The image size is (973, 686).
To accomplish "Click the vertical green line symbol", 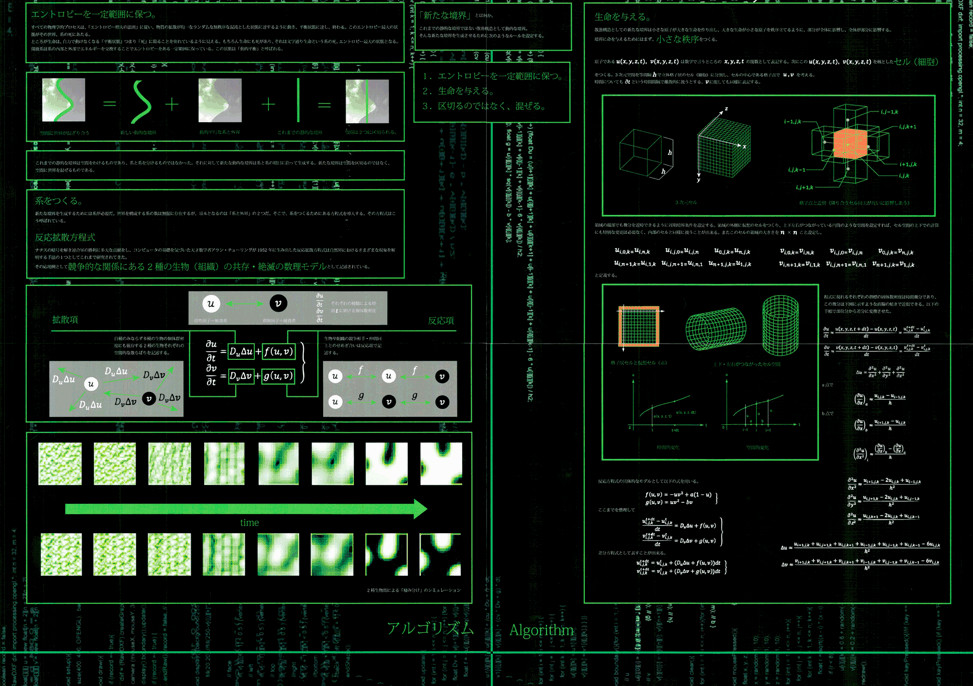I will (297, 102).
